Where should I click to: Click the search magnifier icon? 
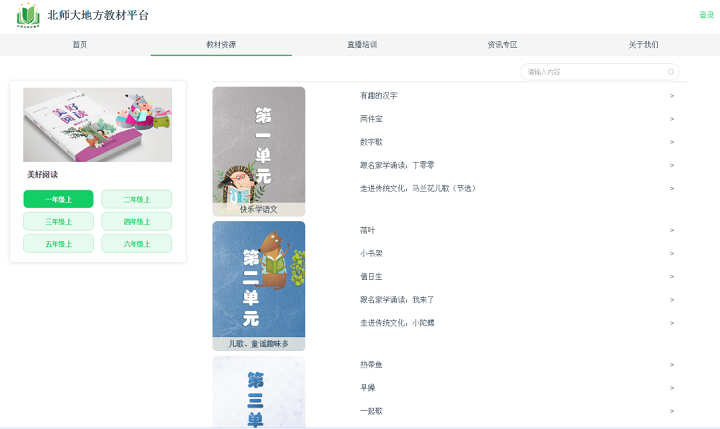pyautogui.click(x=671, y=72)
